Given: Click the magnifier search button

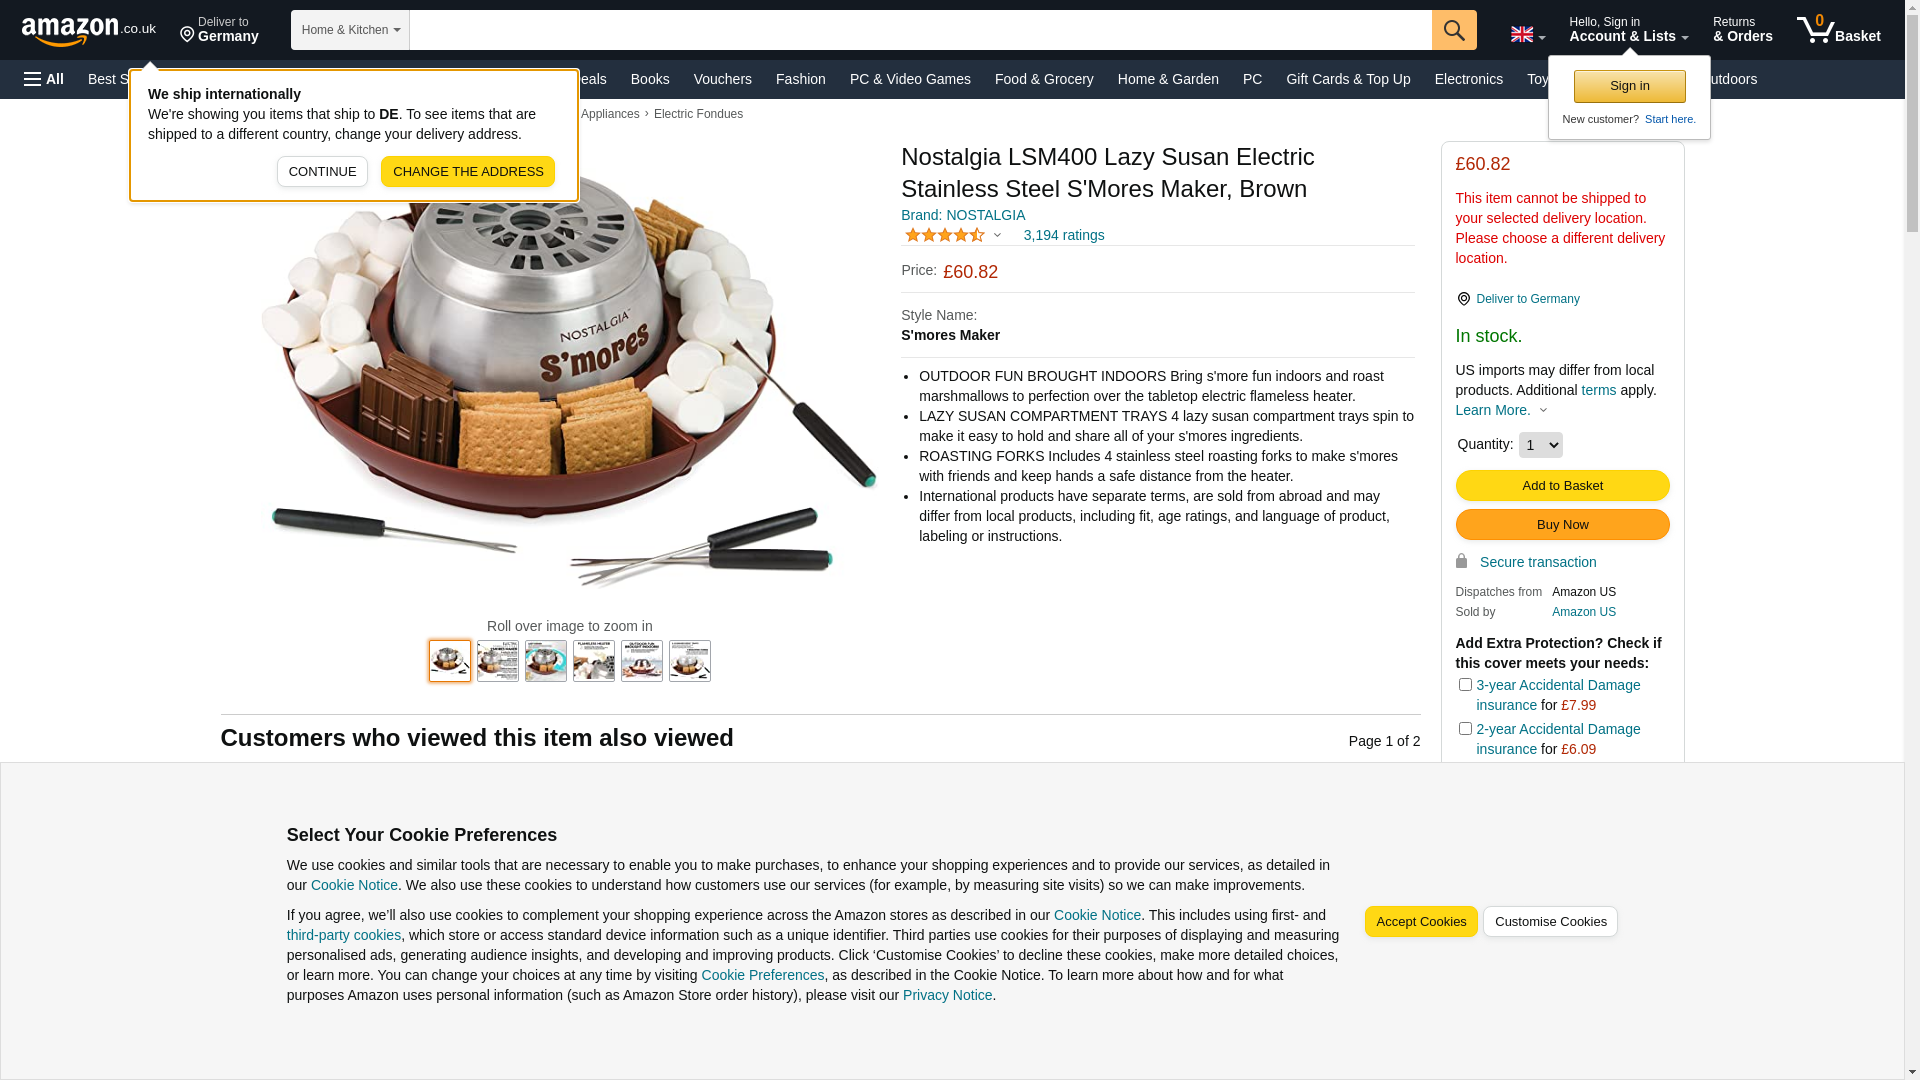Looking at the screenshot, I should click(x=1454, y=30).
